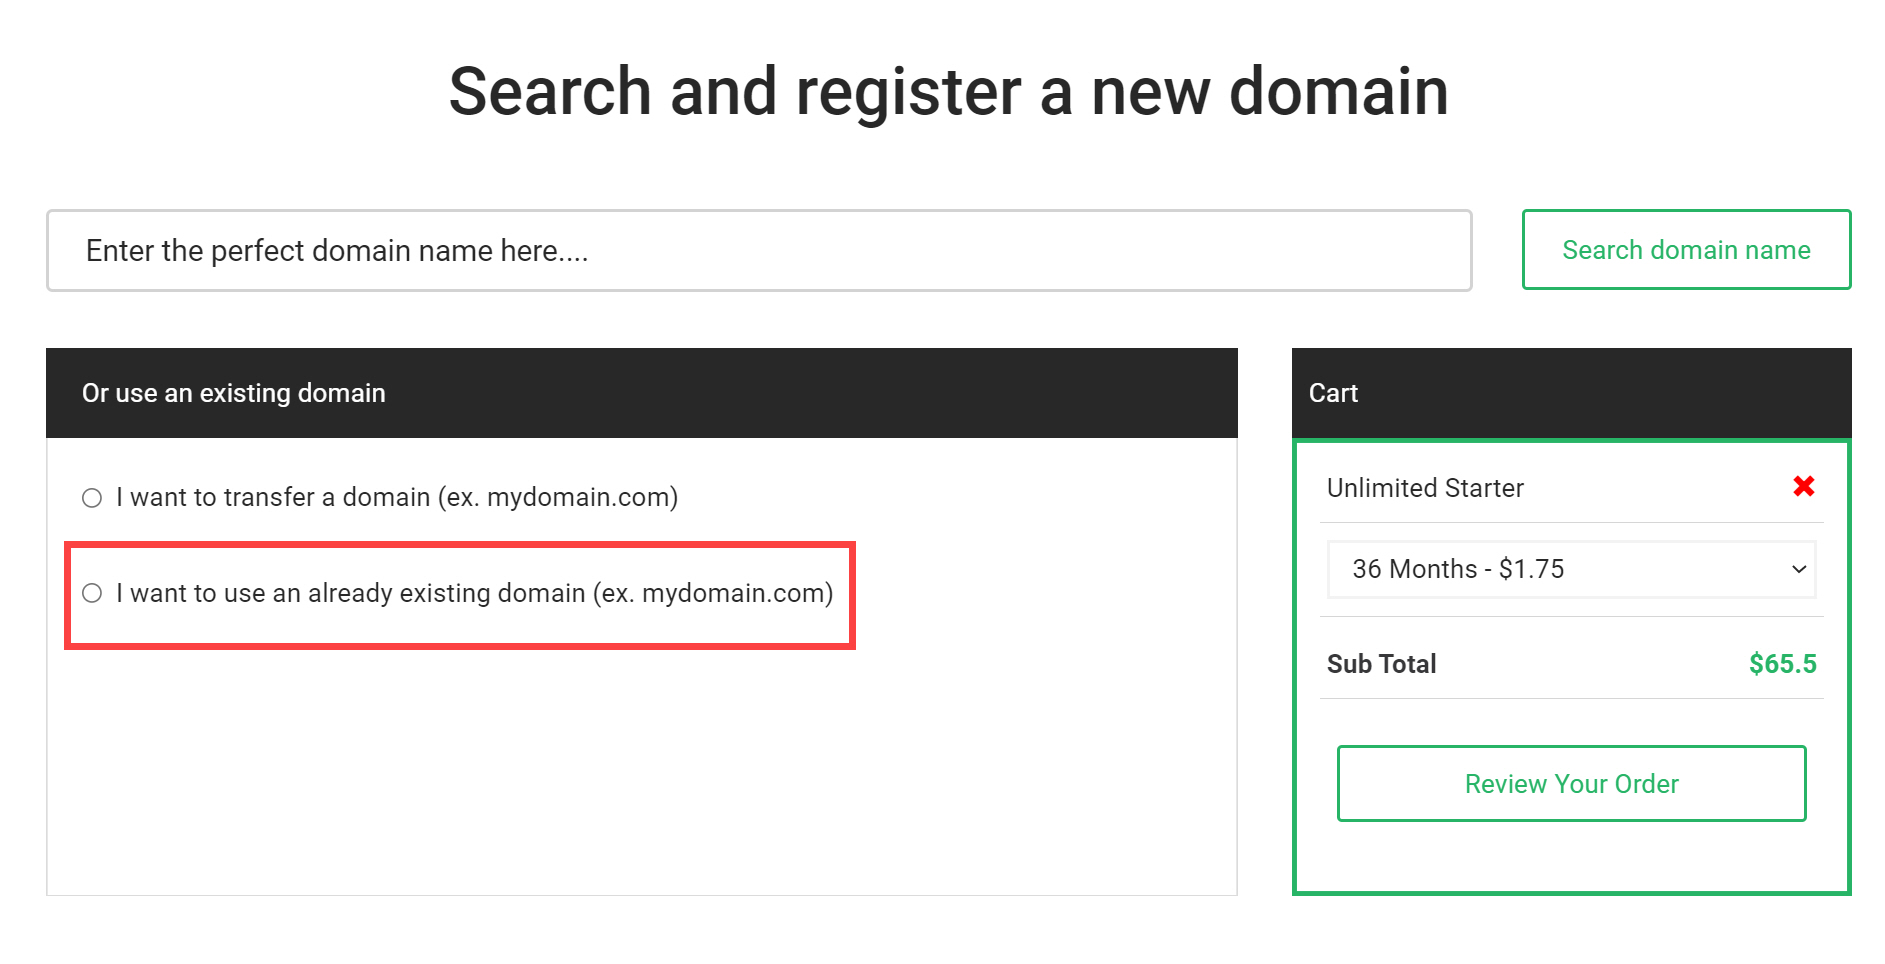Remove Unlimited Starter from cart
Viewport: 1885px width, 964px height.
1803,486
